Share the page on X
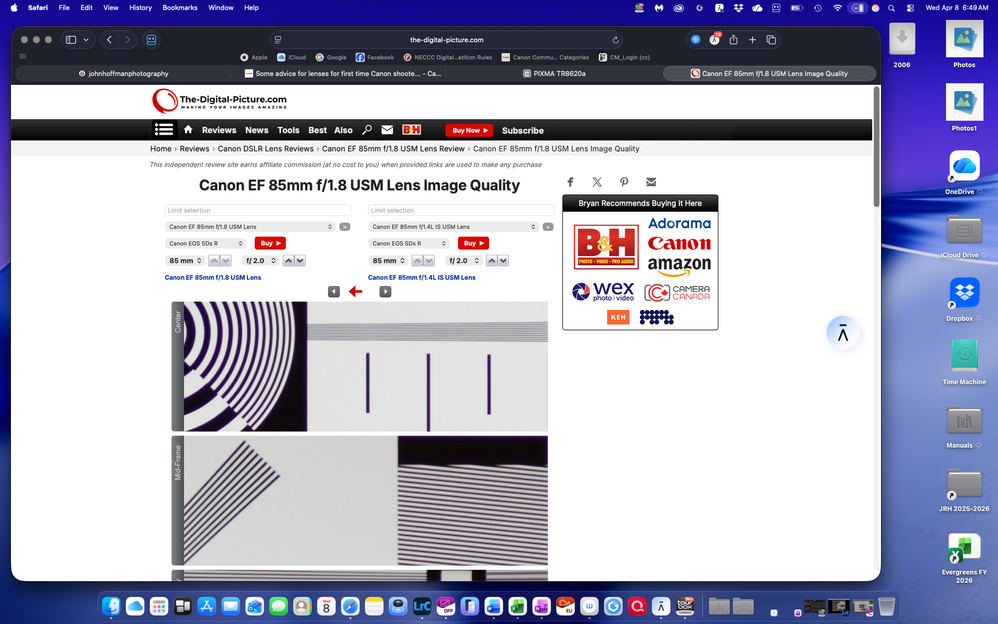This screenshot has height=624, width=998. pos(597,182)
